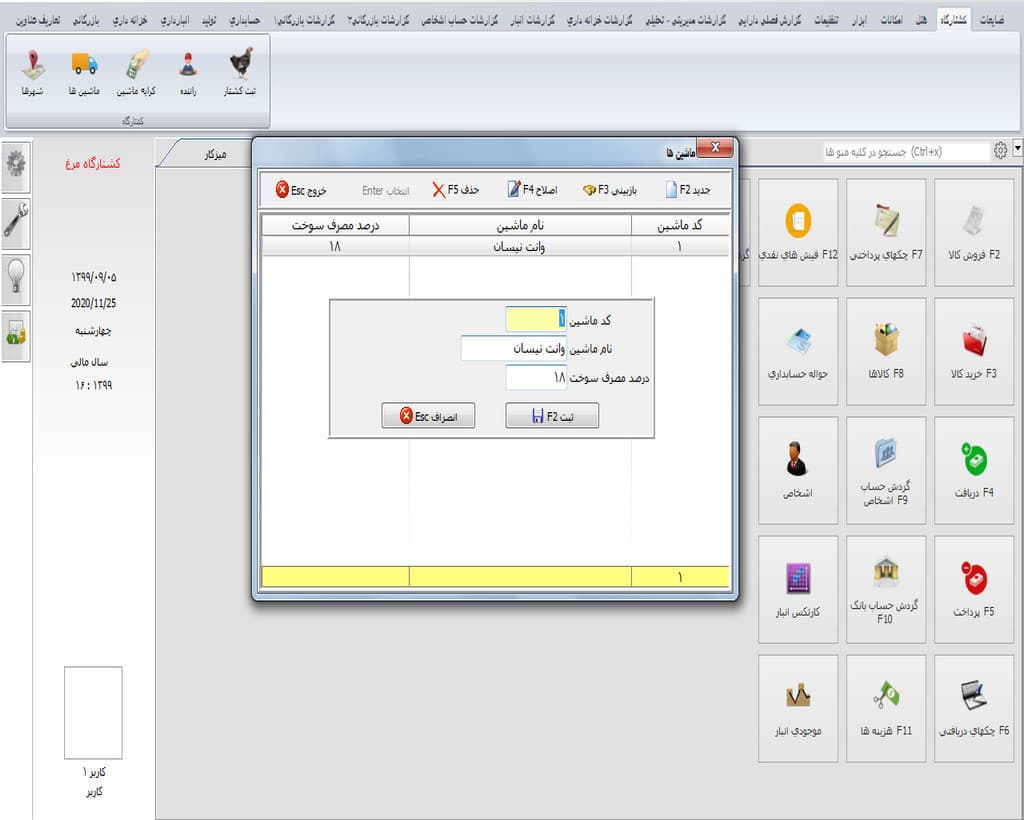Open فروش کالا F2 tile
This screenshot has height=820, width=1024.
tap(974, 232)
